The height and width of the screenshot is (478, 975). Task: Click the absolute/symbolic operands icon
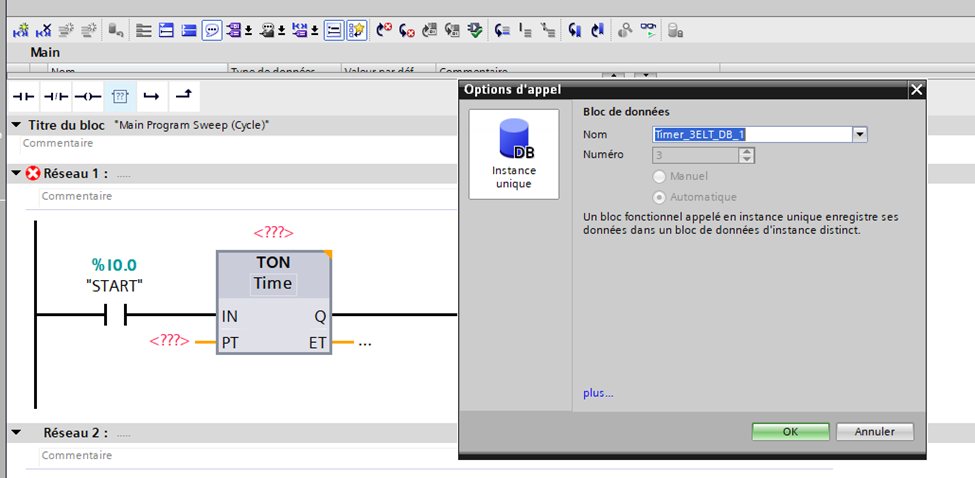click(x=233, y=30)
